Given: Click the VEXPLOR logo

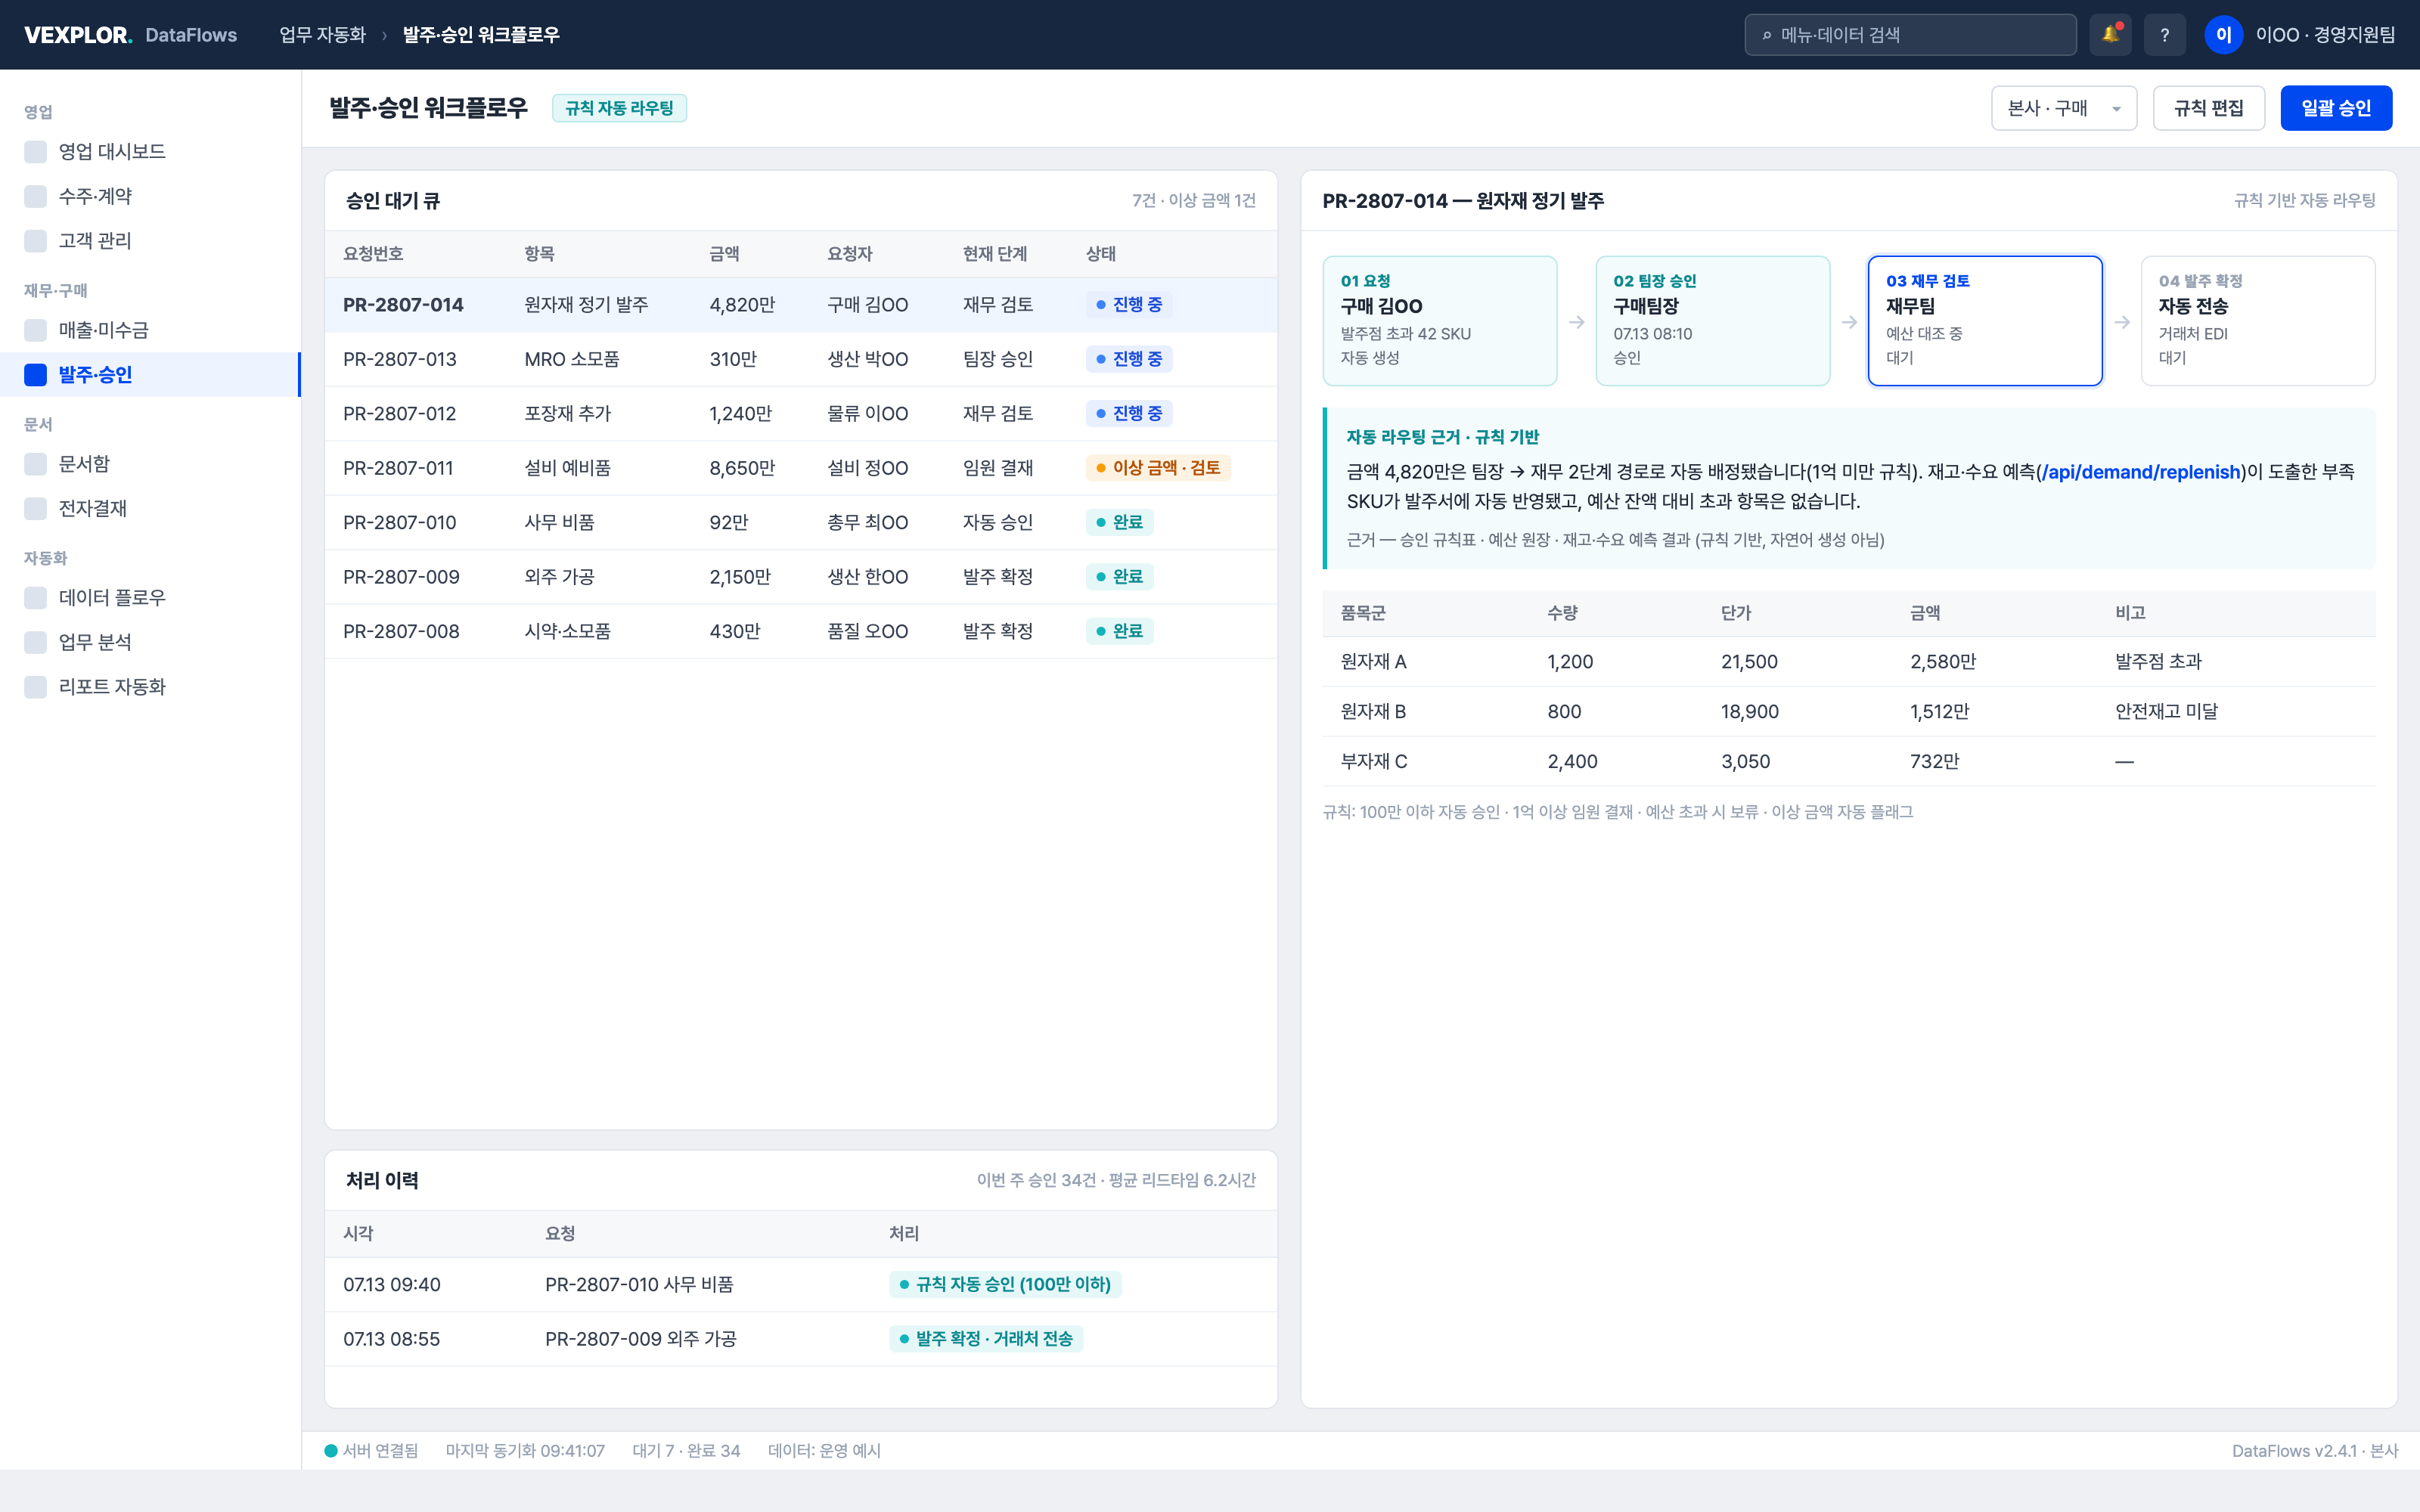Looking at the screenshot, I should (78, 35).
